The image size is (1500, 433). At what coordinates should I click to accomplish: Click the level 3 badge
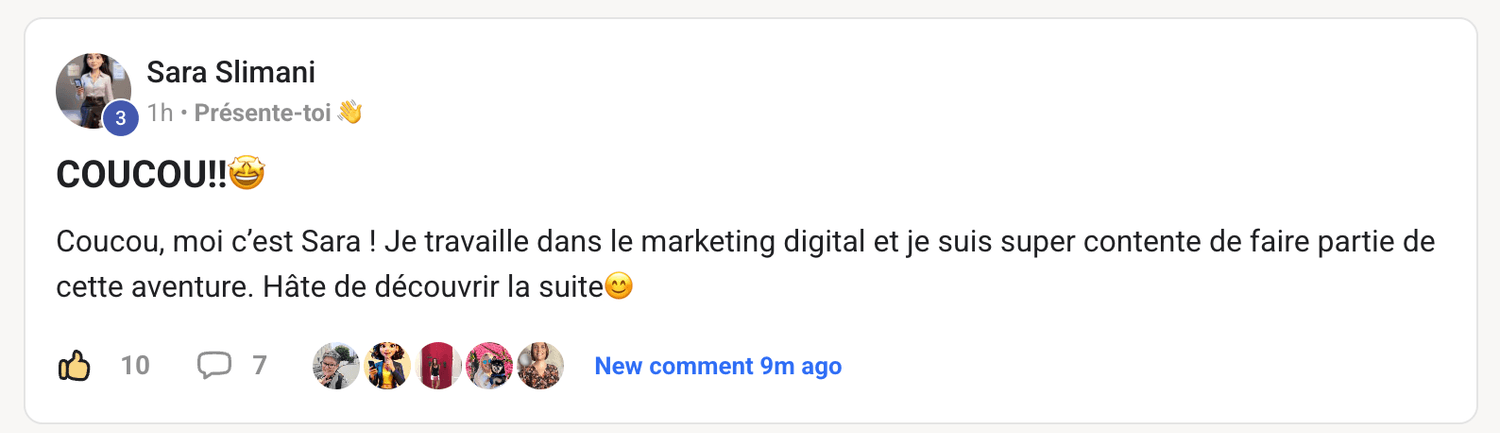121,118
